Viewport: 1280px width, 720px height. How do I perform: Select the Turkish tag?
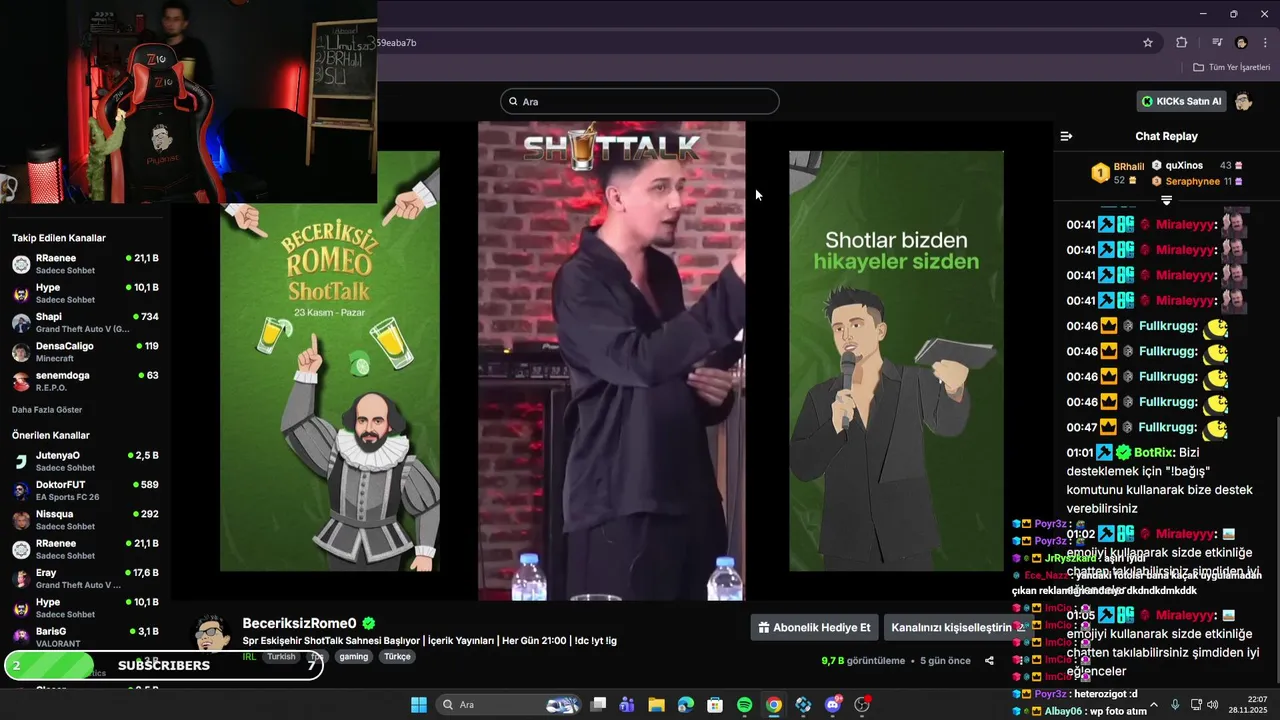click(281, 657)
